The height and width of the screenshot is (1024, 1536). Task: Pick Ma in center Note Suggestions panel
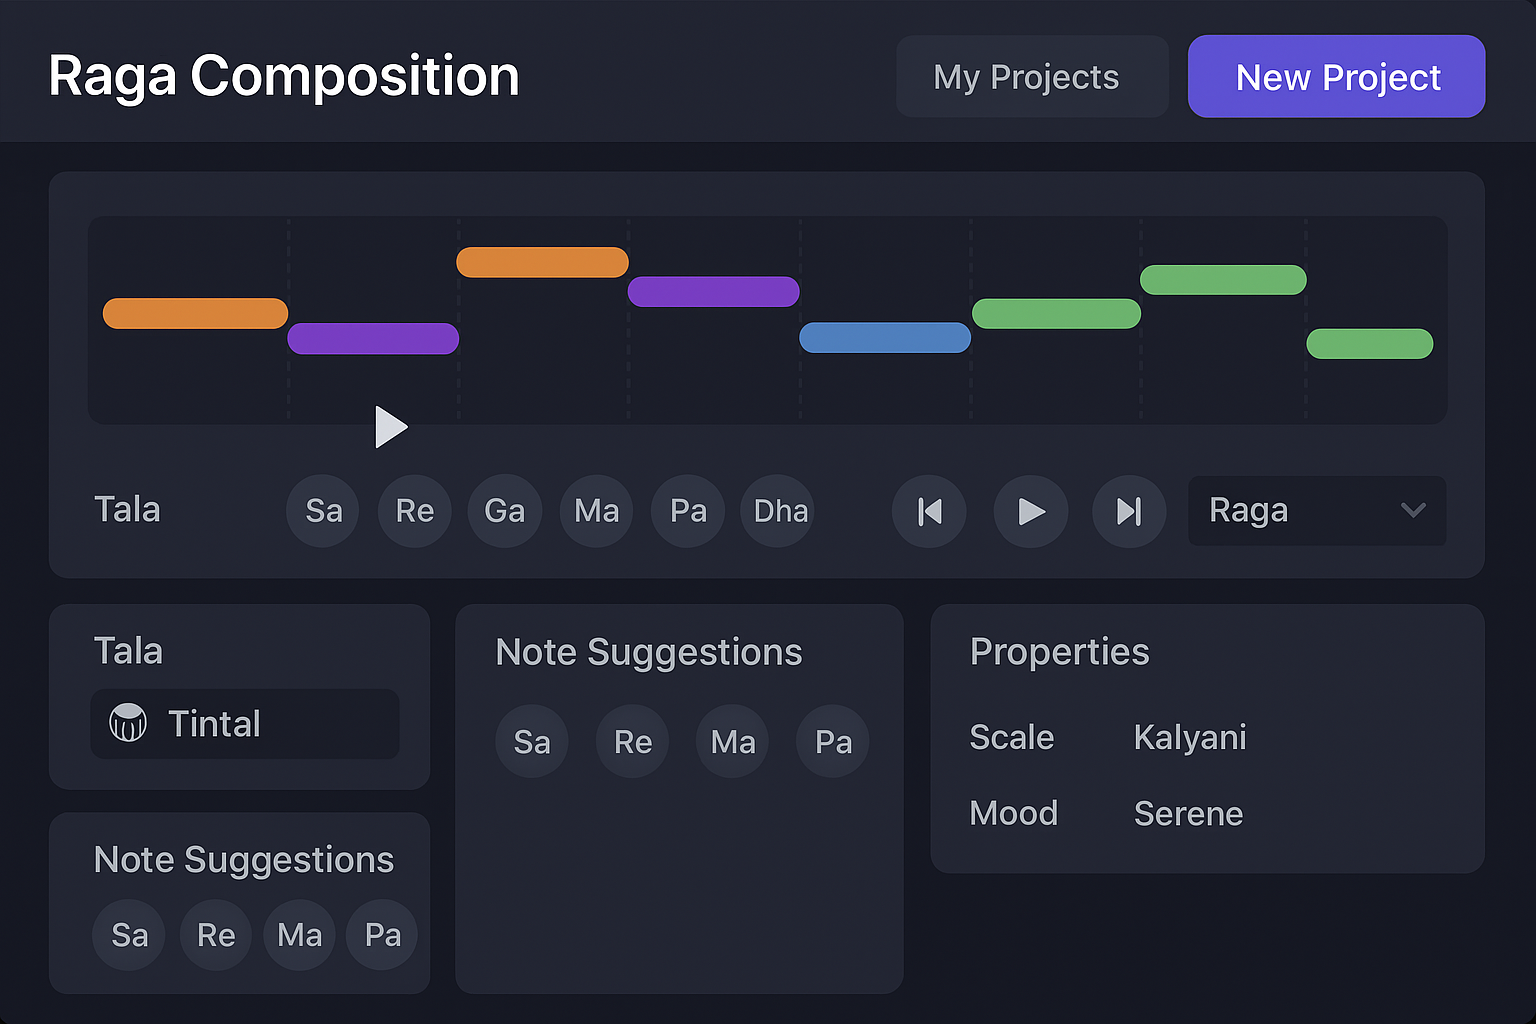click(733, 741)
